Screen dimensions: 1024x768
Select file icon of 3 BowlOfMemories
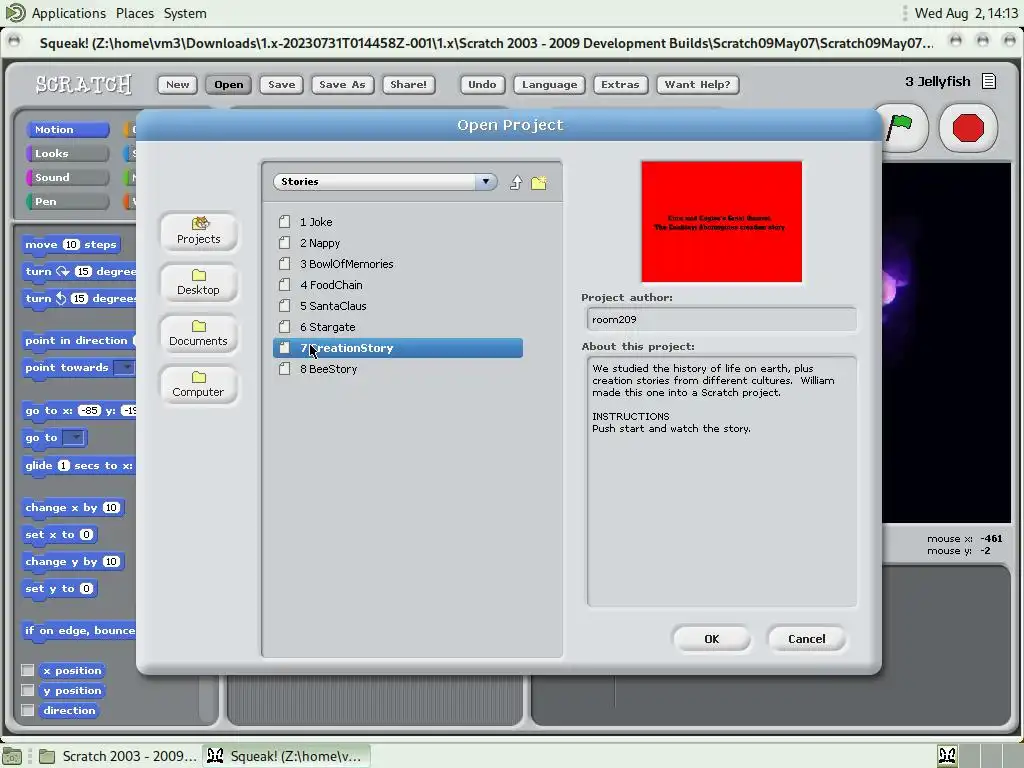click(285, 264)
